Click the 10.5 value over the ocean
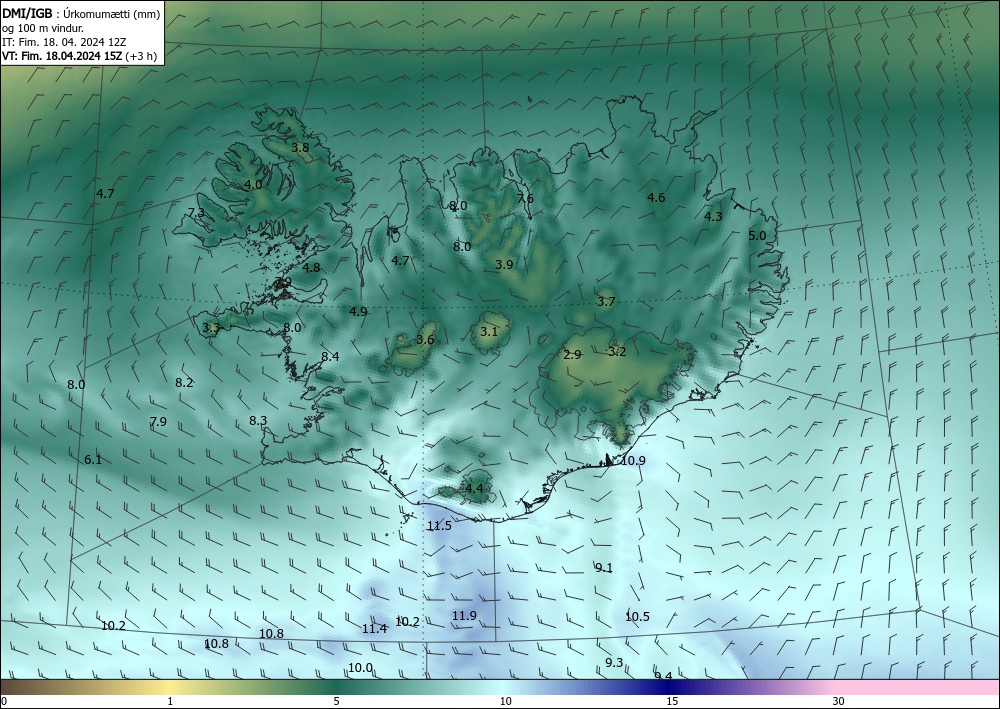The image size is (1000, 709). (x=637, y=616)
